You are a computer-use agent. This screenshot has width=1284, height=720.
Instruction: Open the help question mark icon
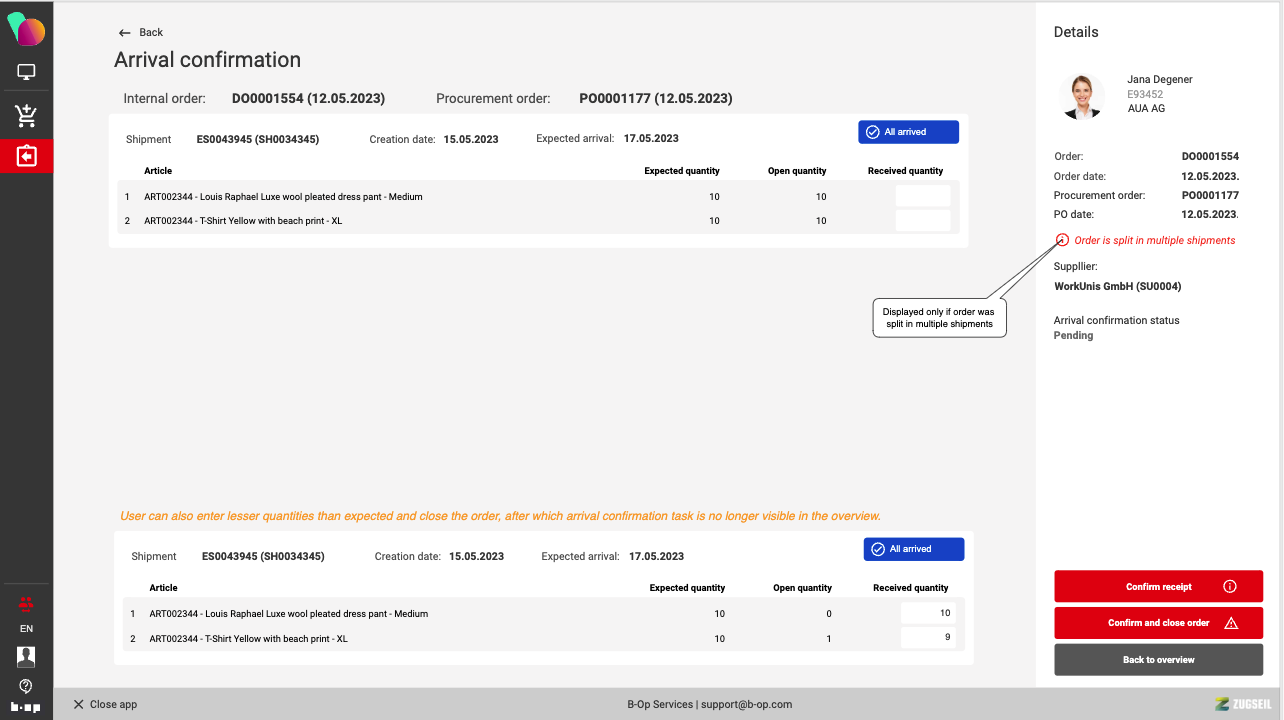[x=26, y=686]
